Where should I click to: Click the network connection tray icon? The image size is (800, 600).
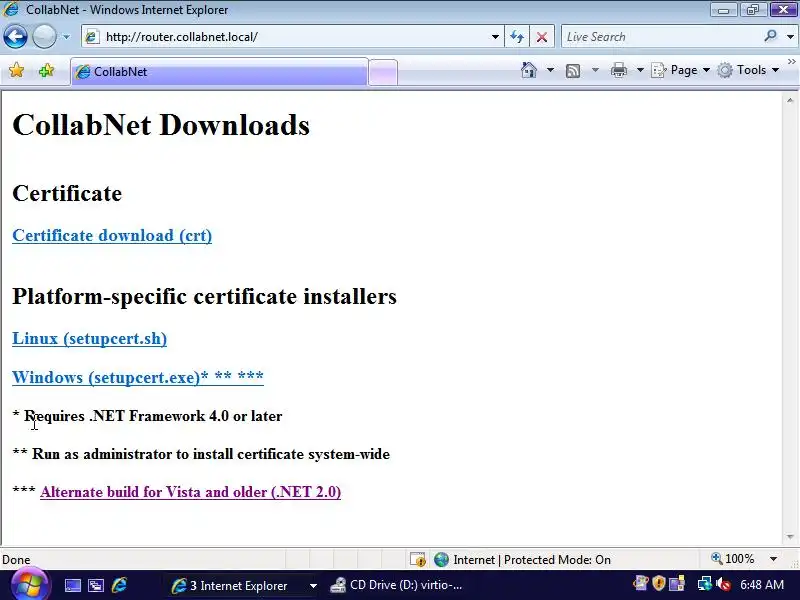point(705,583)
